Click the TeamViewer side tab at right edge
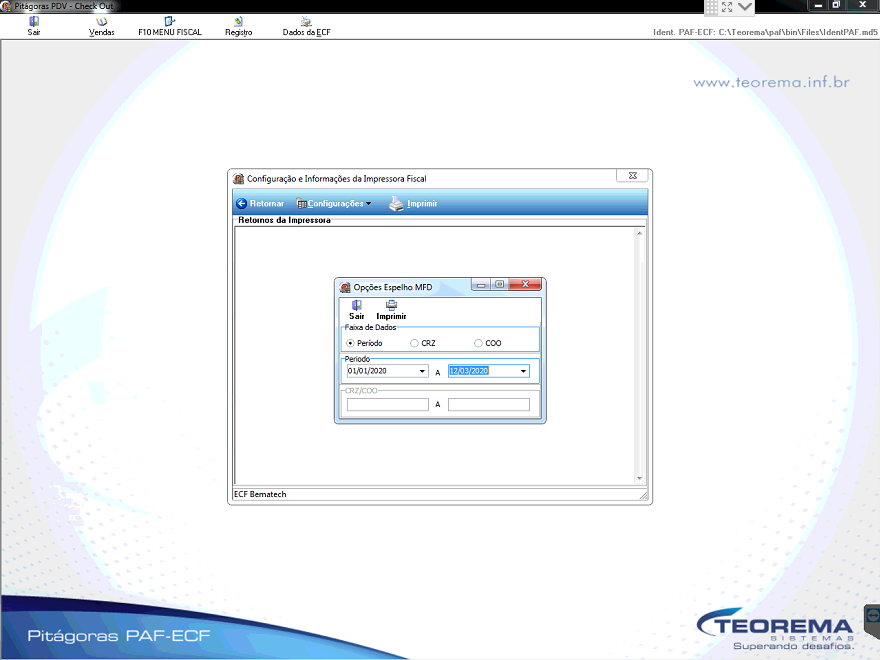This screenshot has width=880, height=660. [x=872, y=620]
